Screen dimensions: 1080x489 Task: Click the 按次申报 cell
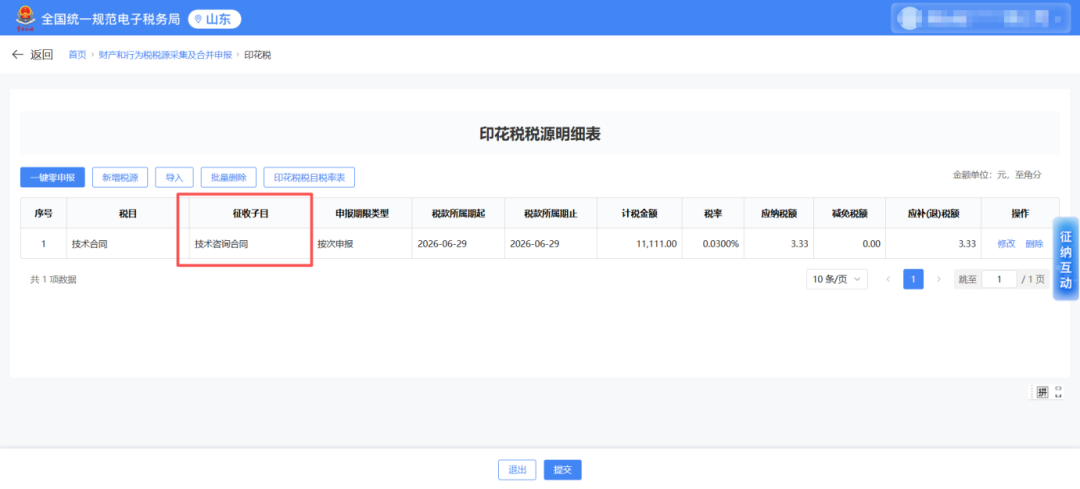point(362,244)
